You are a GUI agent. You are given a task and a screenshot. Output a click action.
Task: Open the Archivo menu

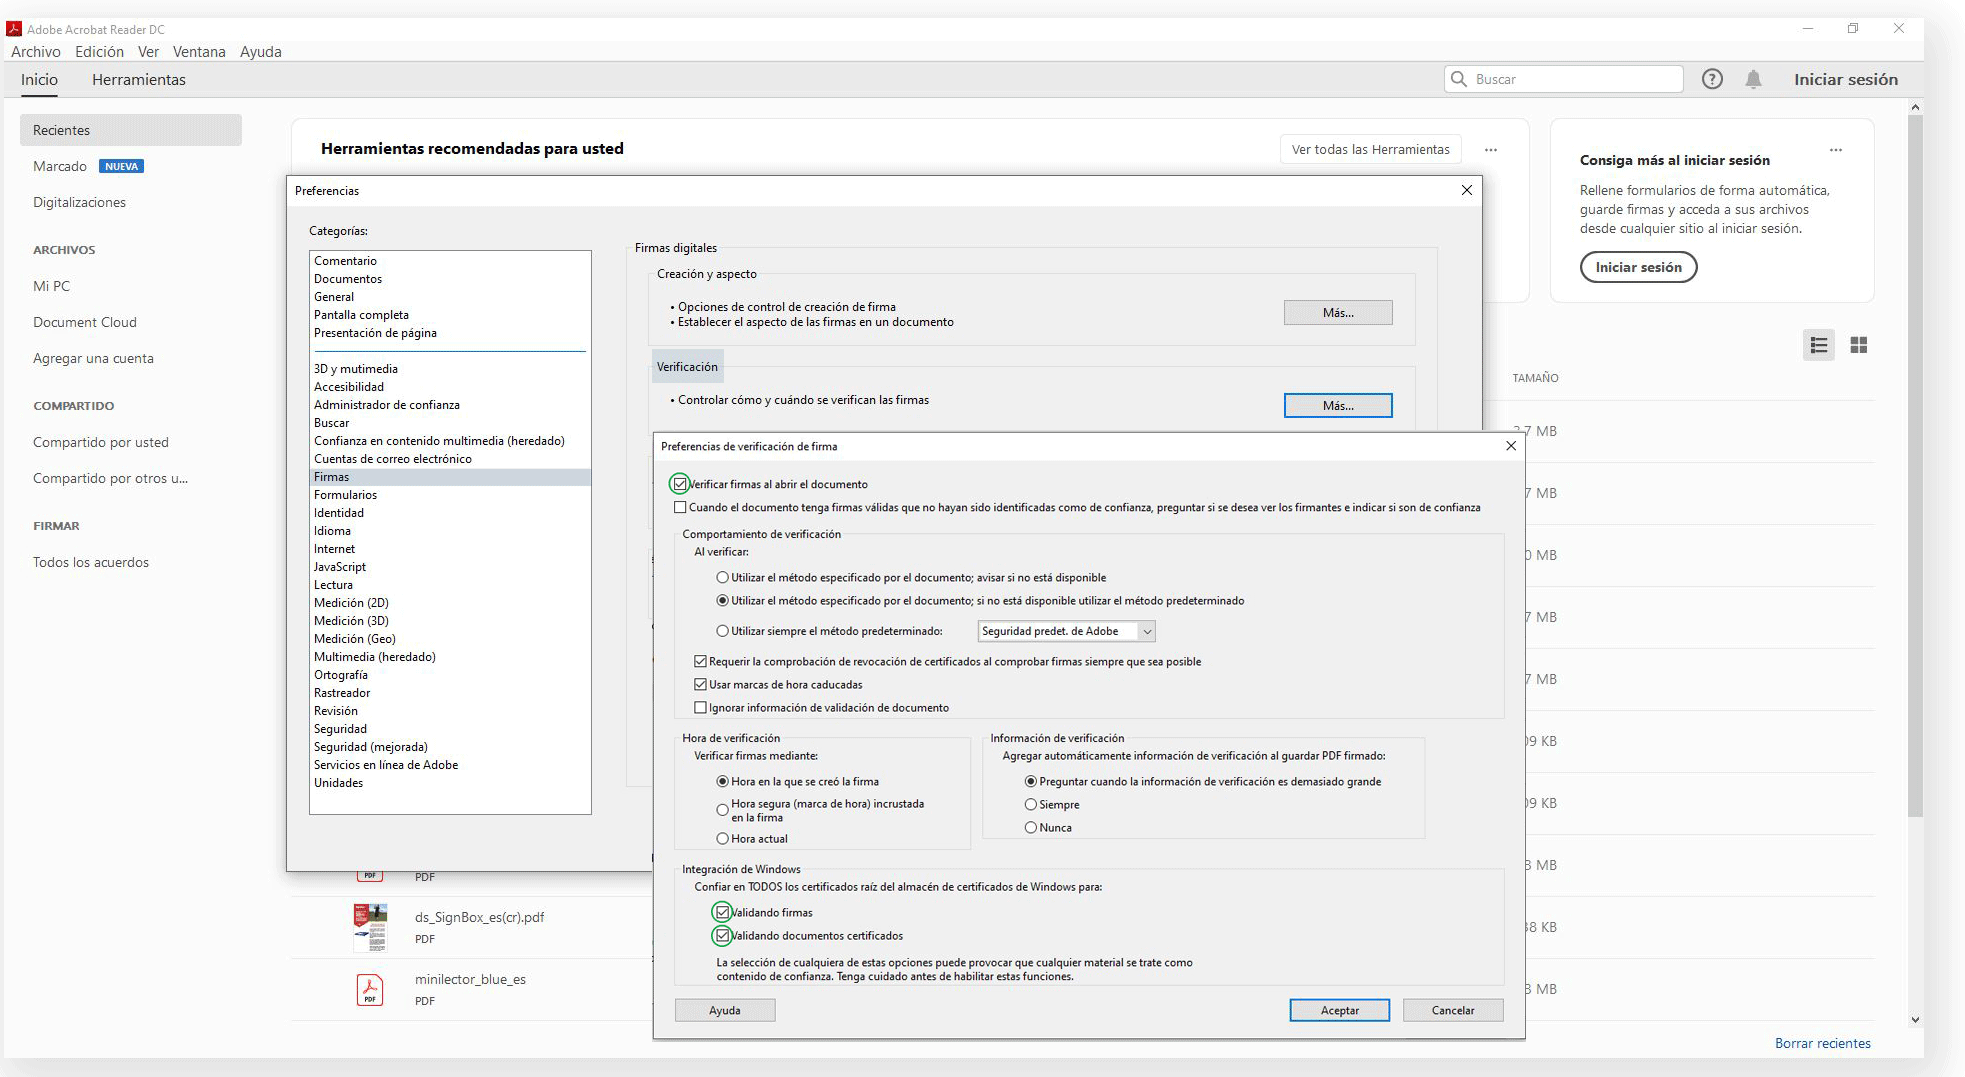pyautogui.click(x=36, y=52)
